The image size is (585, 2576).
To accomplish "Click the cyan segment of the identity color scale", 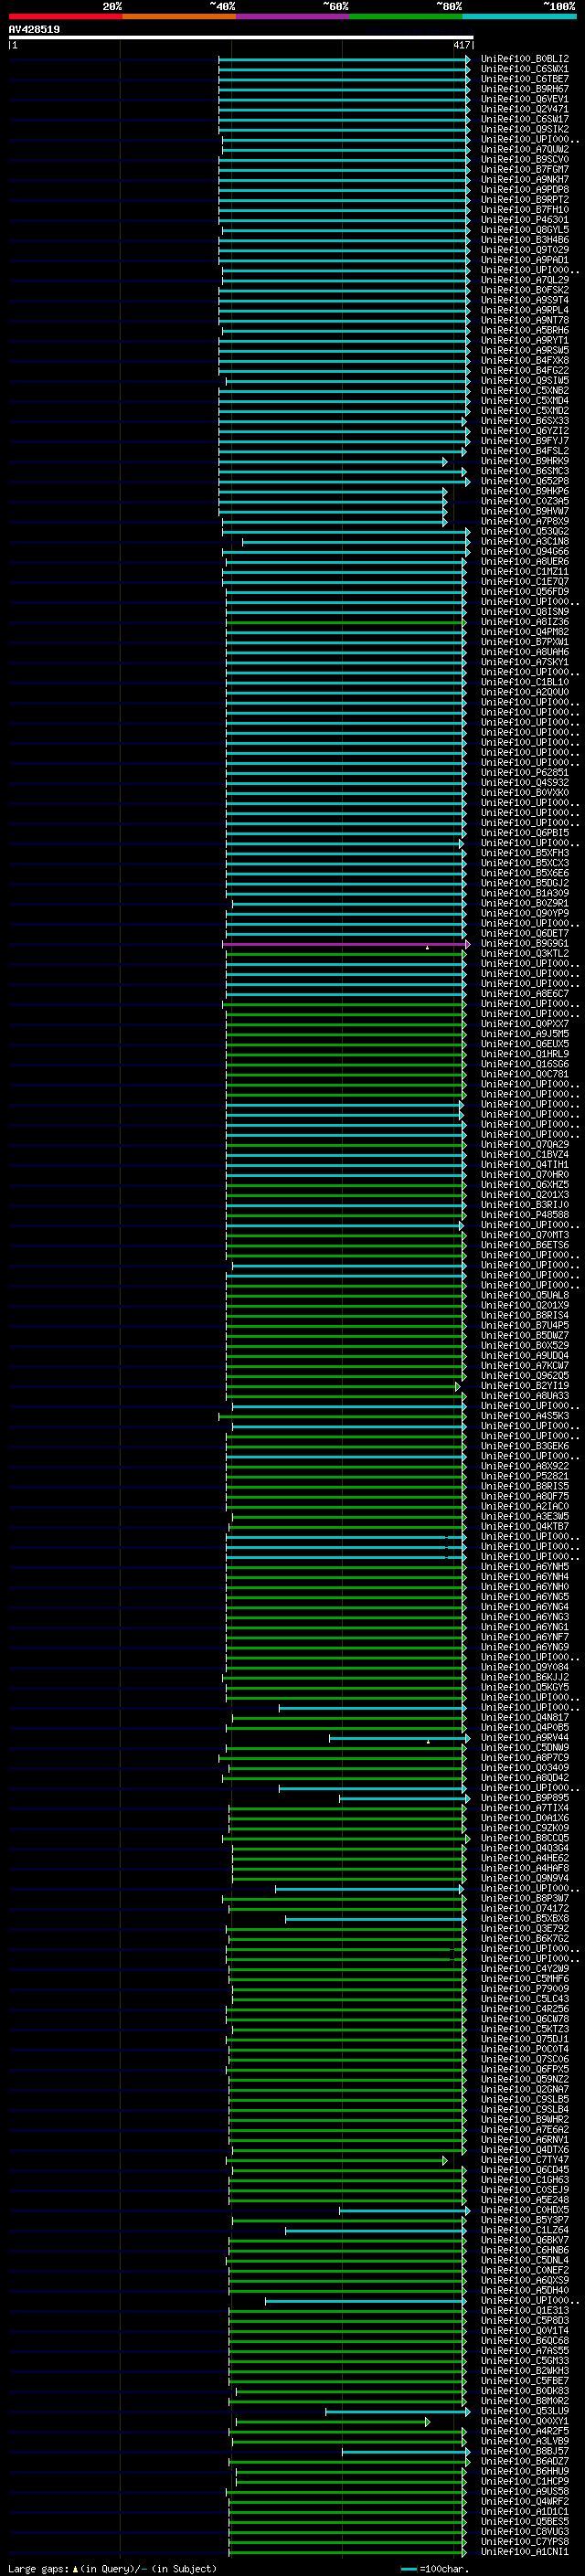I will pos(519,16).
